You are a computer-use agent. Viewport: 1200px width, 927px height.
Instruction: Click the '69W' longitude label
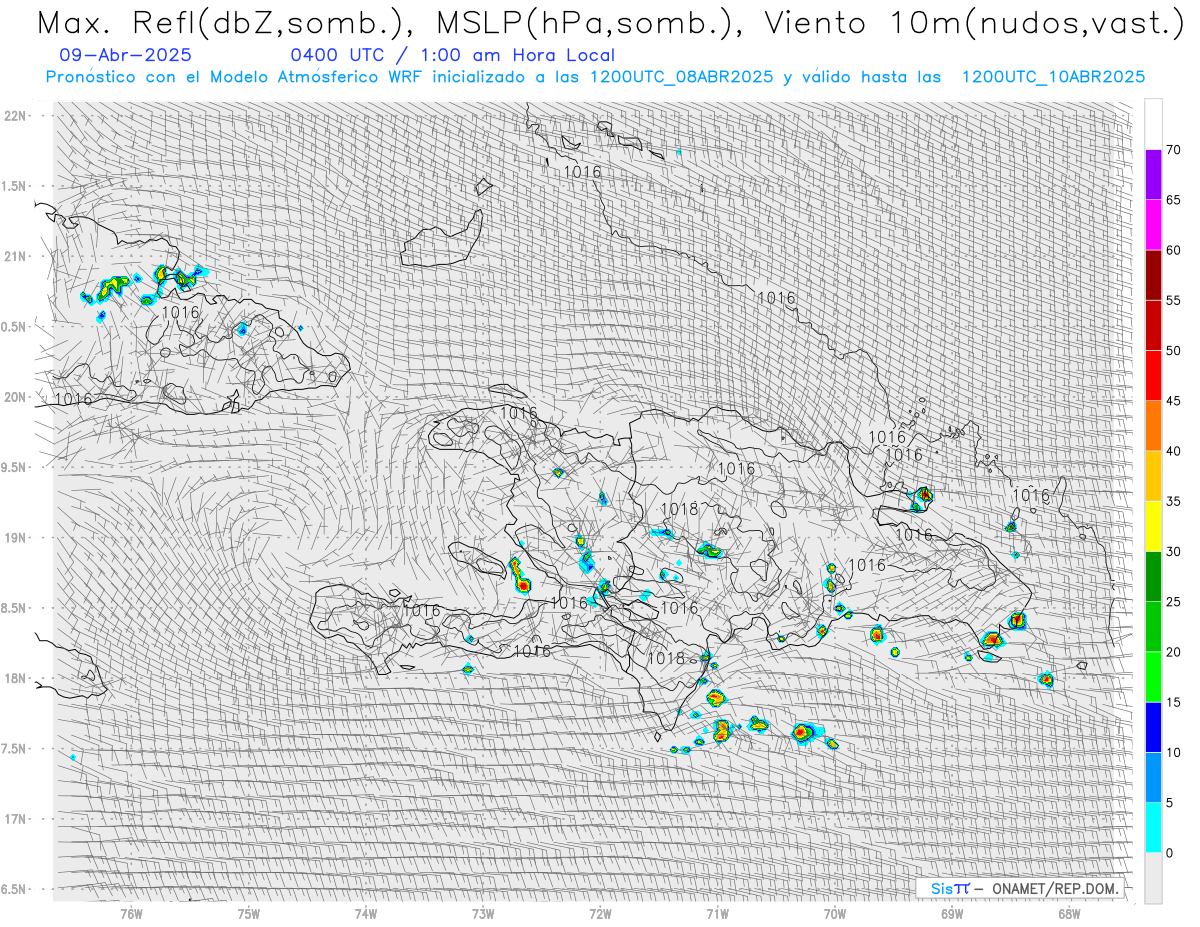coord(951,913)
